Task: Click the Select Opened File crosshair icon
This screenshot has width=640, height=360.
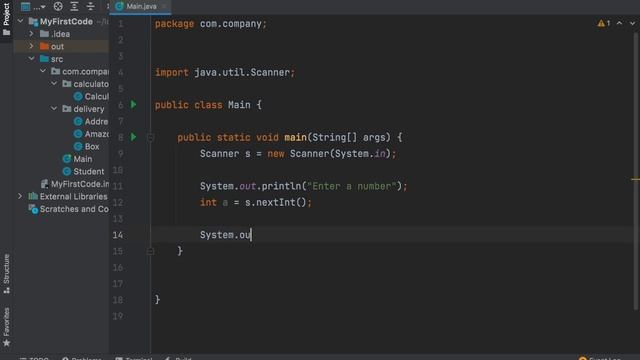Action: (58, 7)
